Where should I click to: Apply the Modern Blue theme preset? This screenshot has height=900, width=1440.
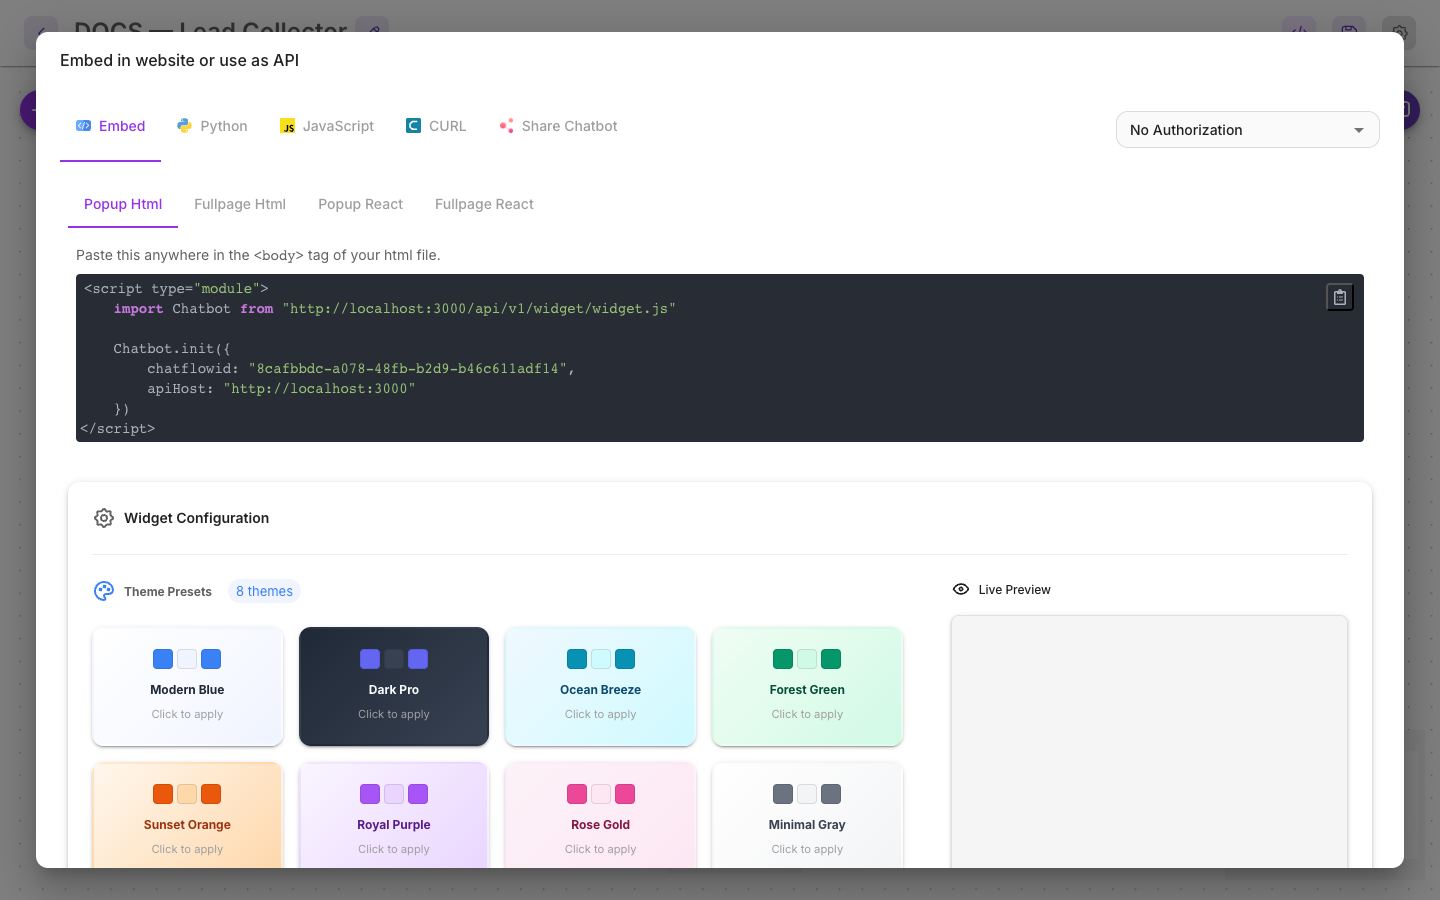pyautogui.click(x=187, y=686)
